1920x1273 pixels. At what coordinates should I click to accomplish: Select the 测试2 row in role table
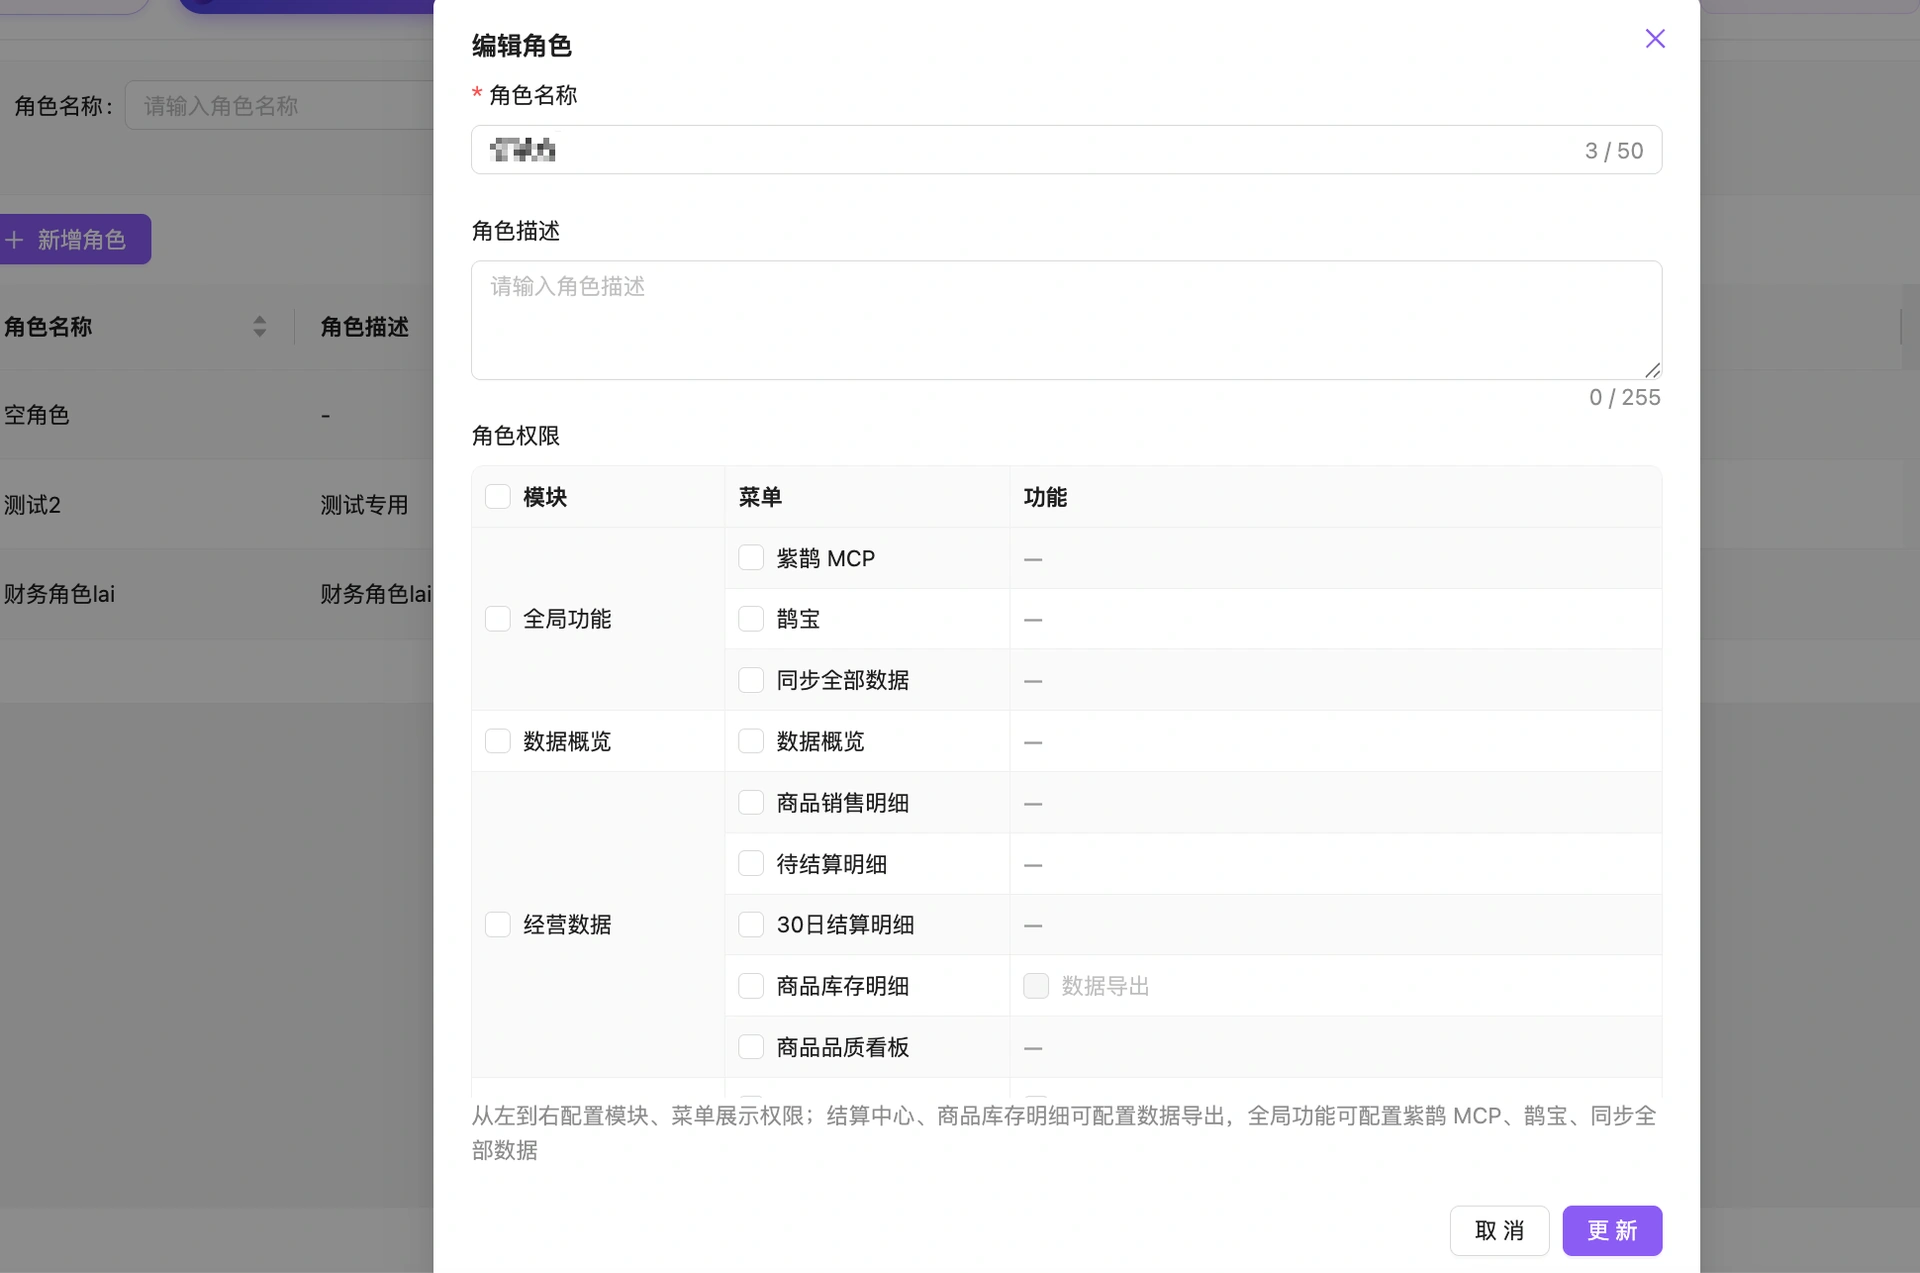(x=216, y=505)
